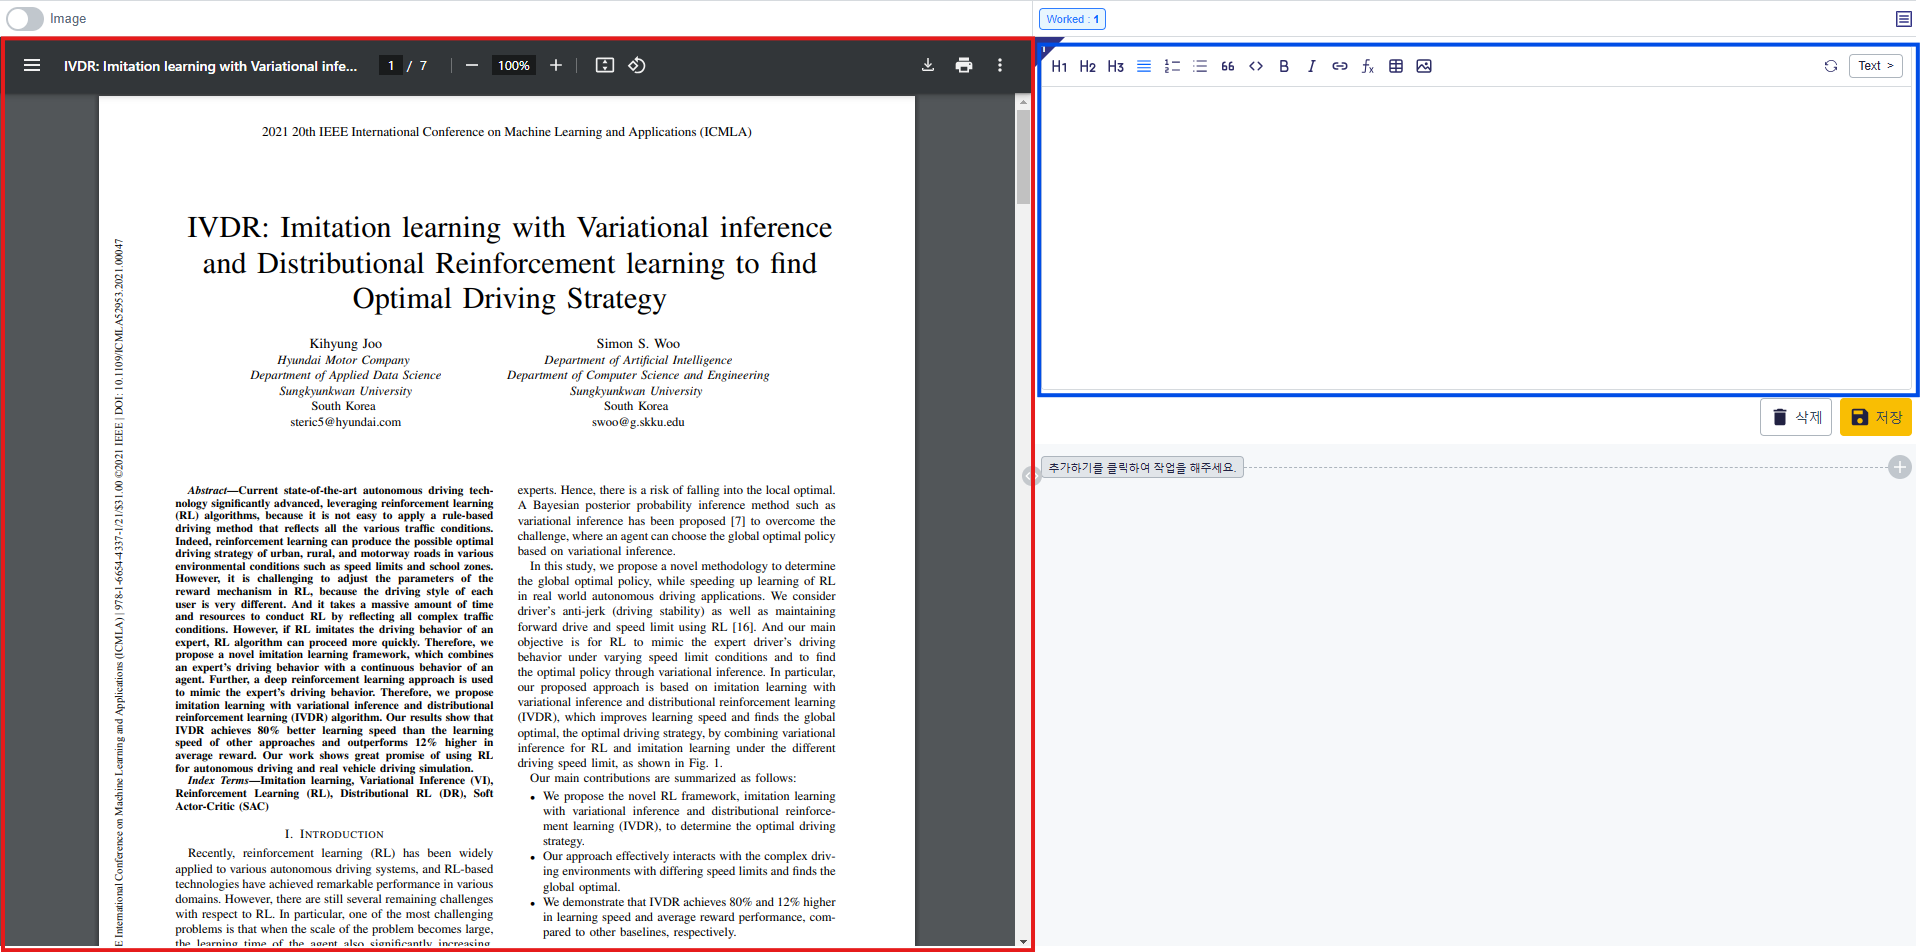Click author name Simon S. Woo
This screenshot has height=952, width=1920.
(638, 343)
